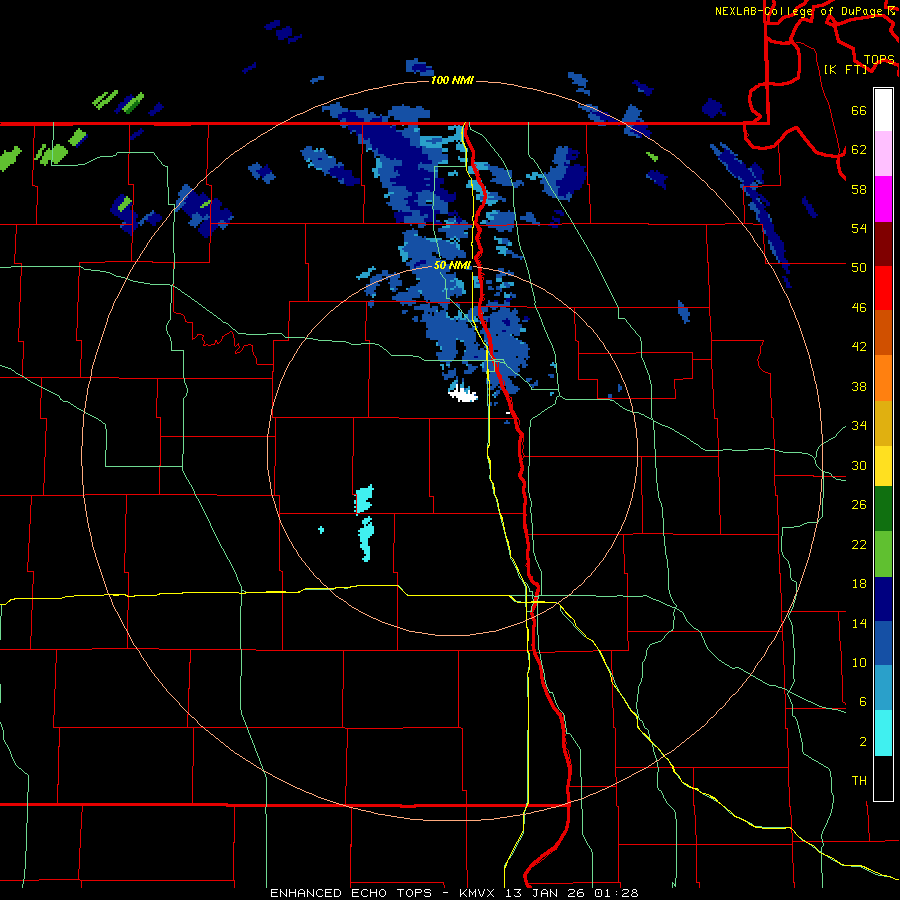Click the 66 value on the scale
The height and width of the screenshot is (900, 900).
point(859,110)
